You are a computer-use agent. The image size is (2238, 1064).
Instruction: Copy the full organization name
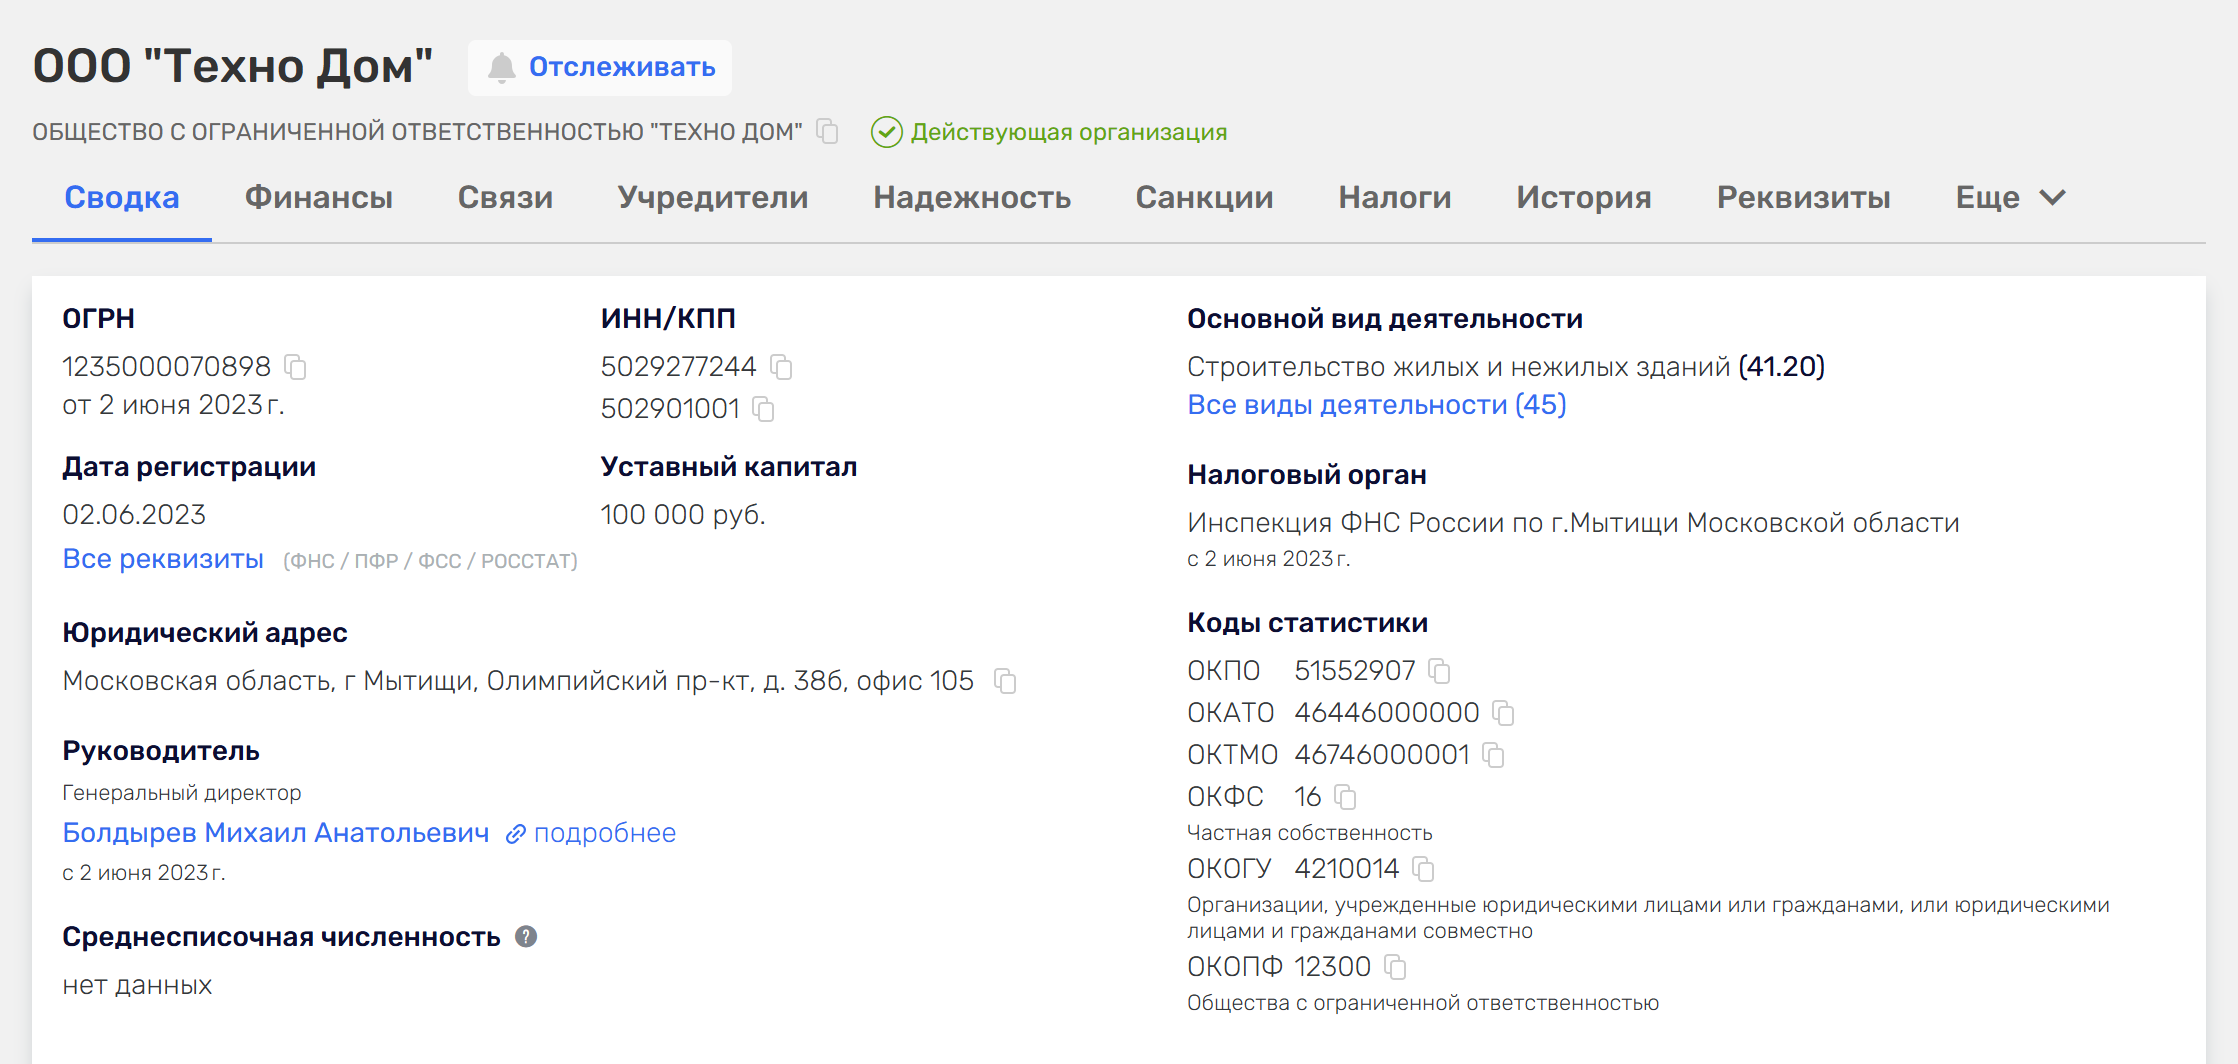[827, 131]
